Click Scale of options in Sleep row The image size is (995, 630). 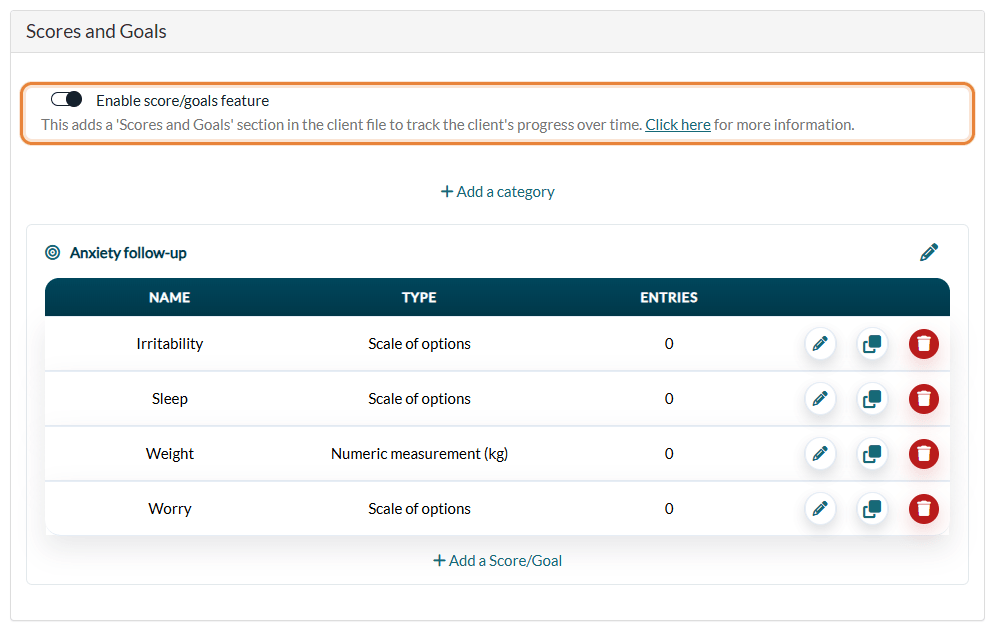[x=419, y=399]
